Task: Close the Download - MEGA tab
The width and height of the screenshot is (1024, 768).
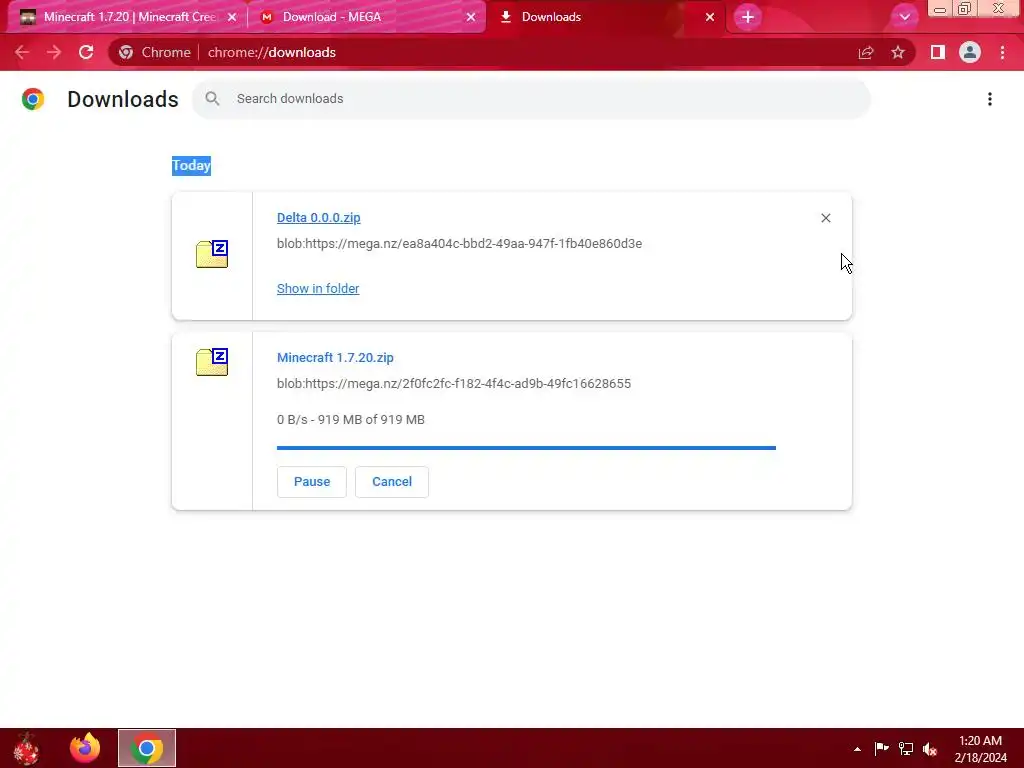Action: pos(470,18)
